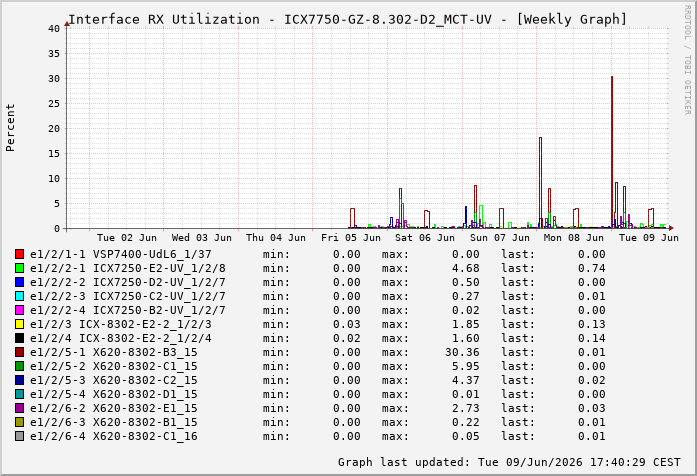This screenshot has width=697, height=476.
Task: Click the Graph last updated timestamp
Action: pyautogui.click(x=509, y=462)
